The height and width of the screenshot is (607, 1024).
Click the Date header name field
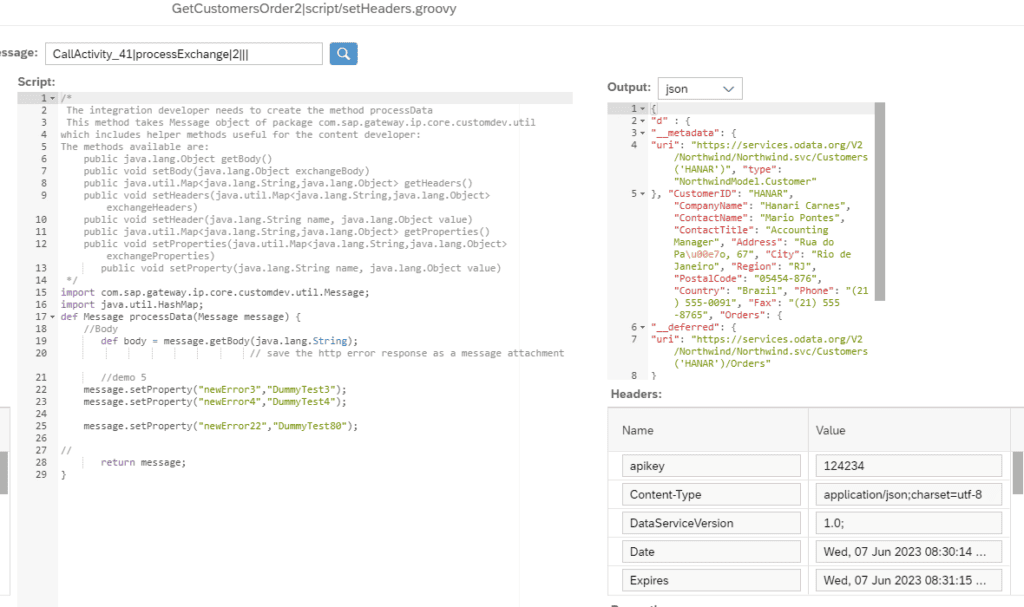click(711, 552)
